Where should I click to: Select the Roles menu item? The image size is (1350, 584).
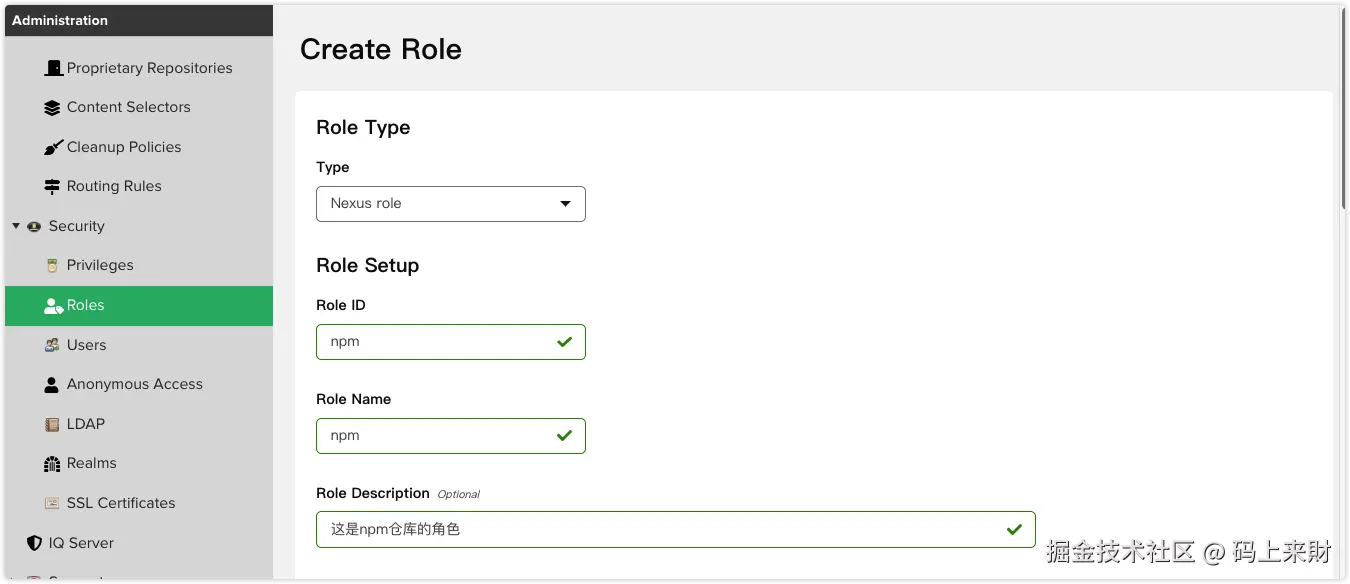pos(86,306)
